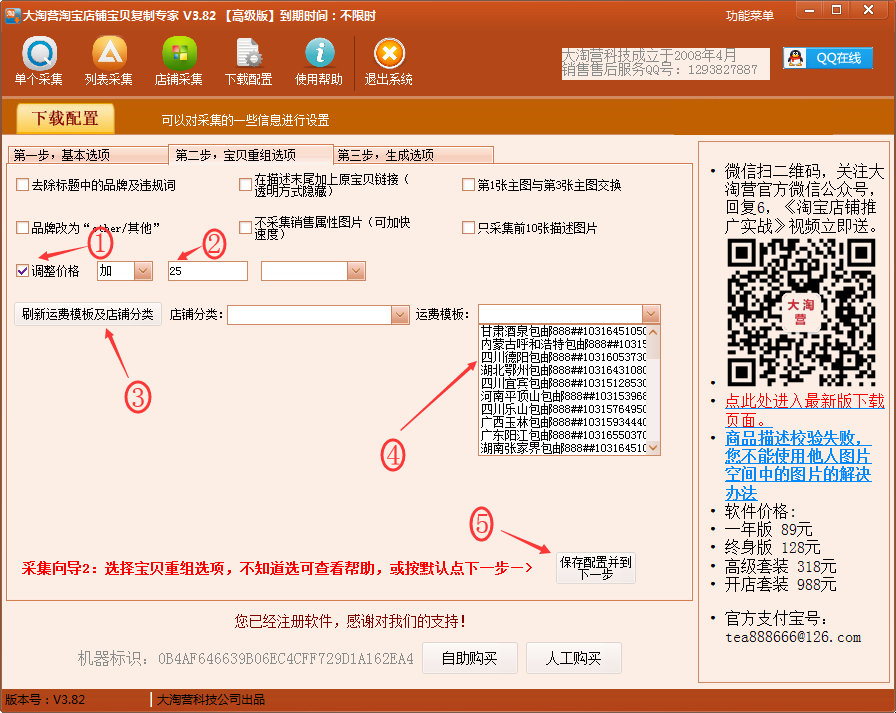Open the 加 price operation dropdown
This screenshot has width=896, height=713.
click(143, 271)
